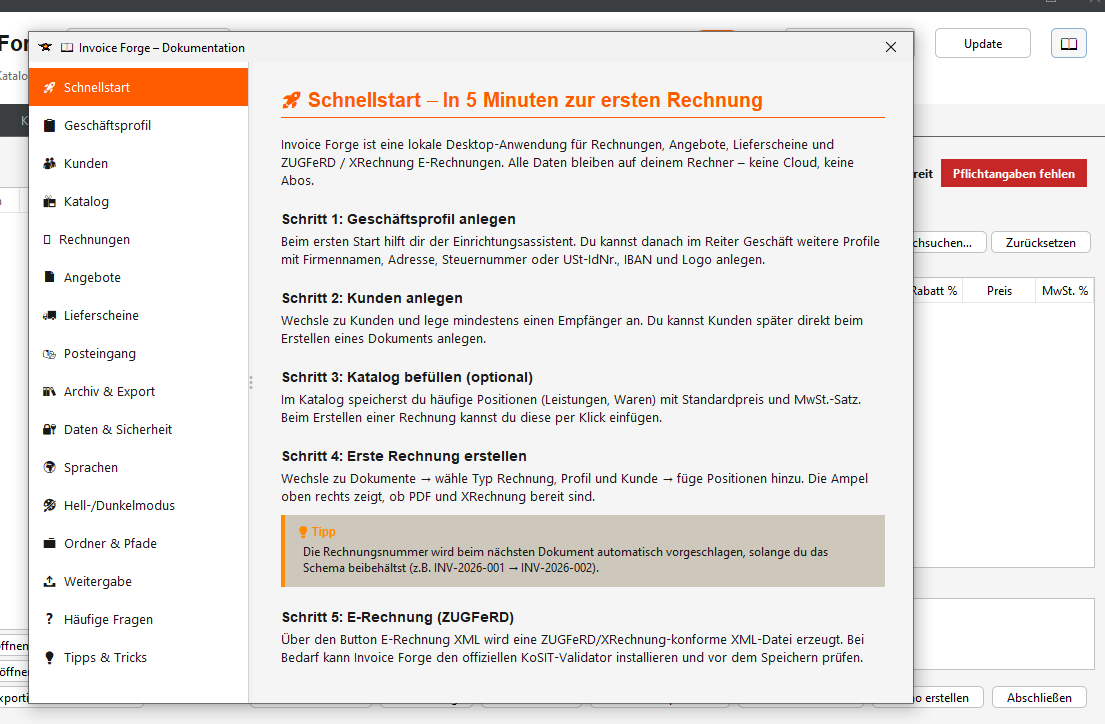Viewport: 1105px width, 724px height.
Task: Select Kunden in the documentation sidebar
Action: [139, 164]
